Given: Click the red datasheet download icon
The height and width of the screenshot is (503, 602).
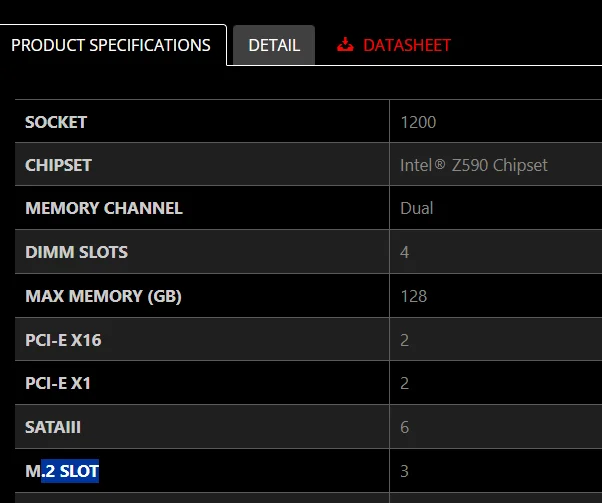Looking at the screenshot, I should click(345, 45).
